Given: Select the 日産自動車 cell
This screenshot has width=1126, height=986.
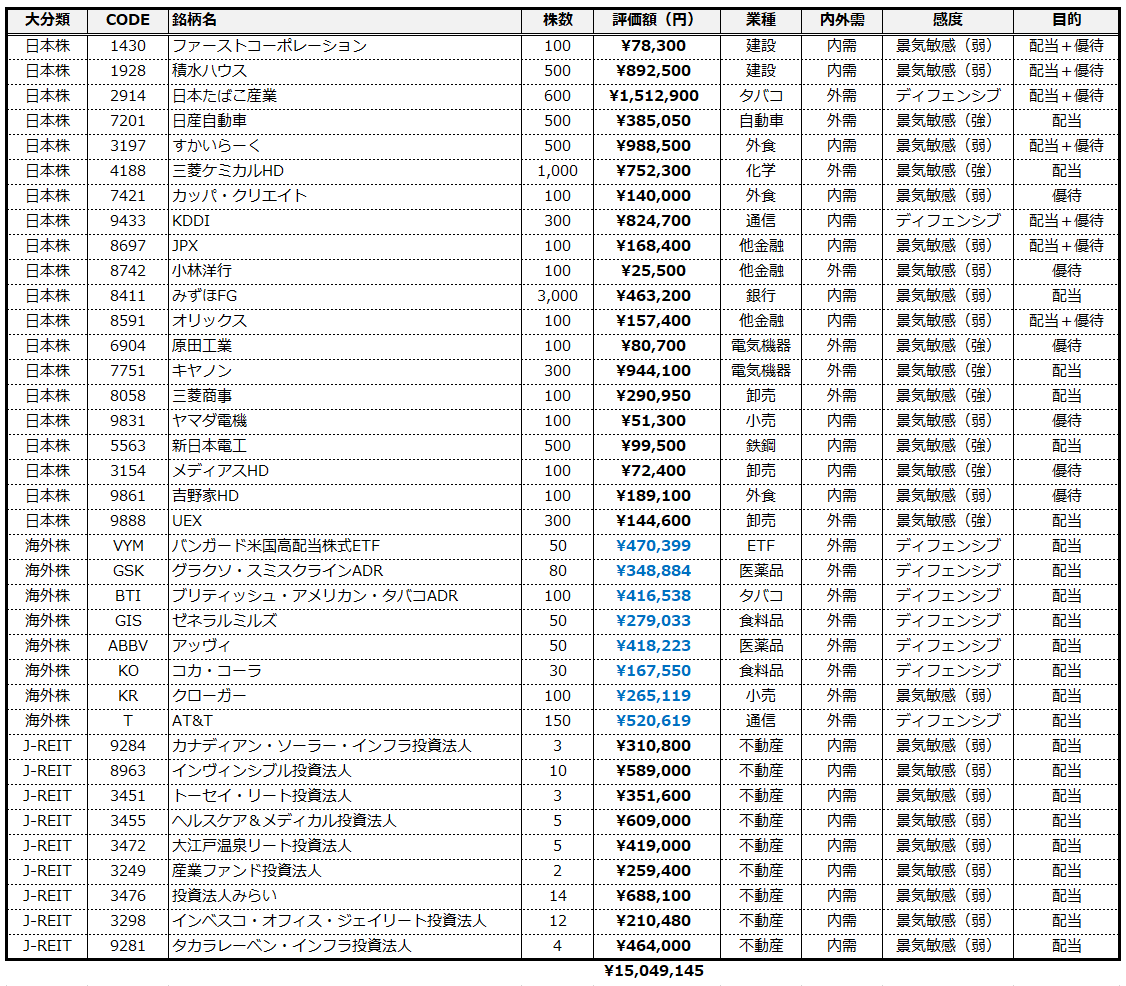Looking at the screenshot, I should click(345, 121).
